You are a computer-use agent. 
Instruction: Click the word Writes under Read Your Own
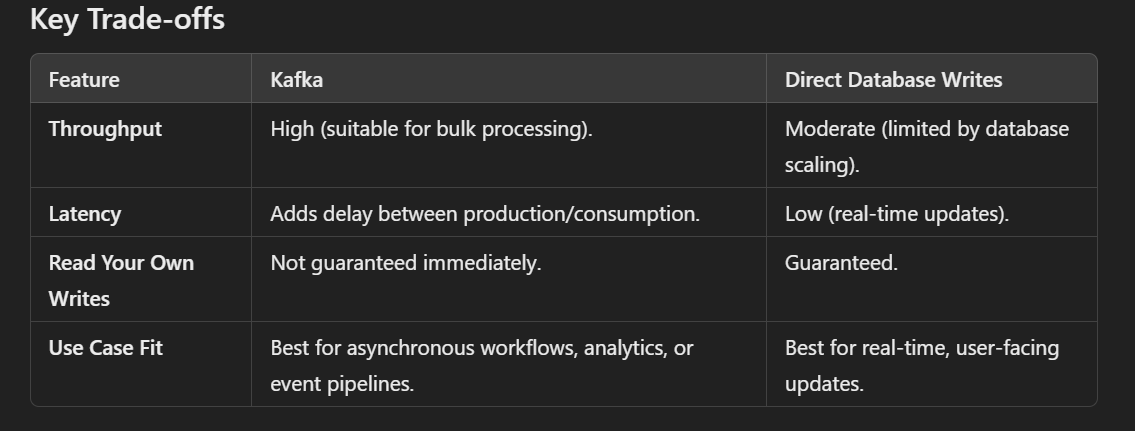79,298
